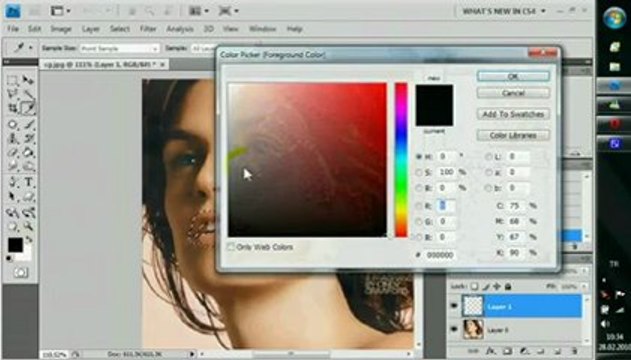Open the Layer menu

tap(91, 29)
